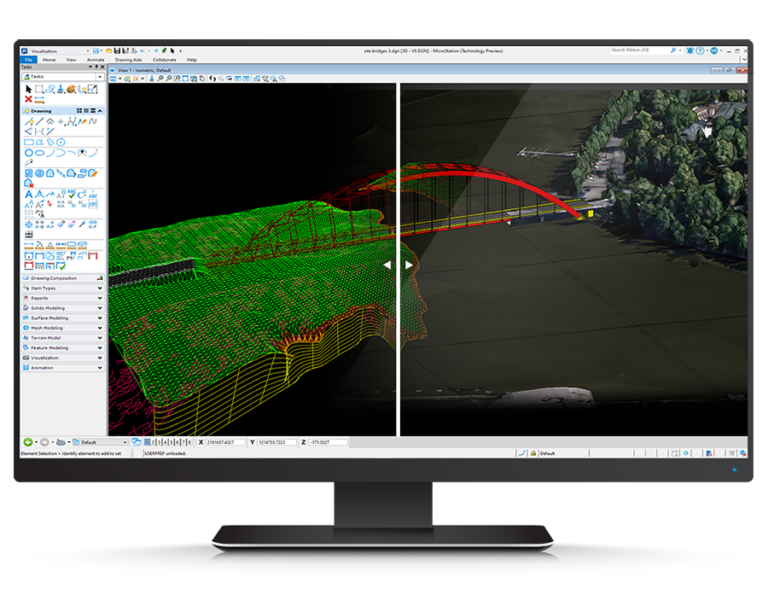Click the X coordinate input field
The image size is (768, 606).
[225, 442]
